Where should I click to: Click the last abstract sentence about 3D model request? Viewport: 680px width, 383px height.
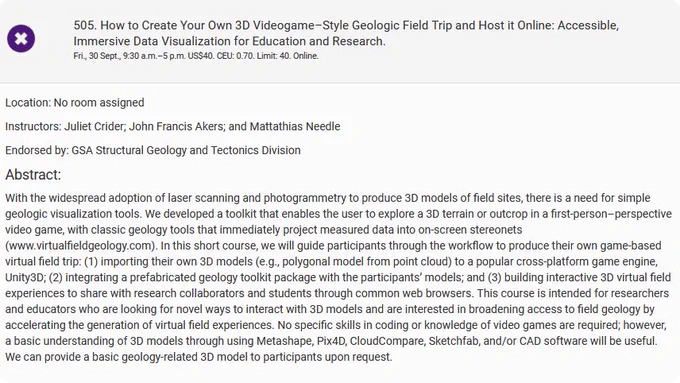pyautogui.click(x=199, y=357)
